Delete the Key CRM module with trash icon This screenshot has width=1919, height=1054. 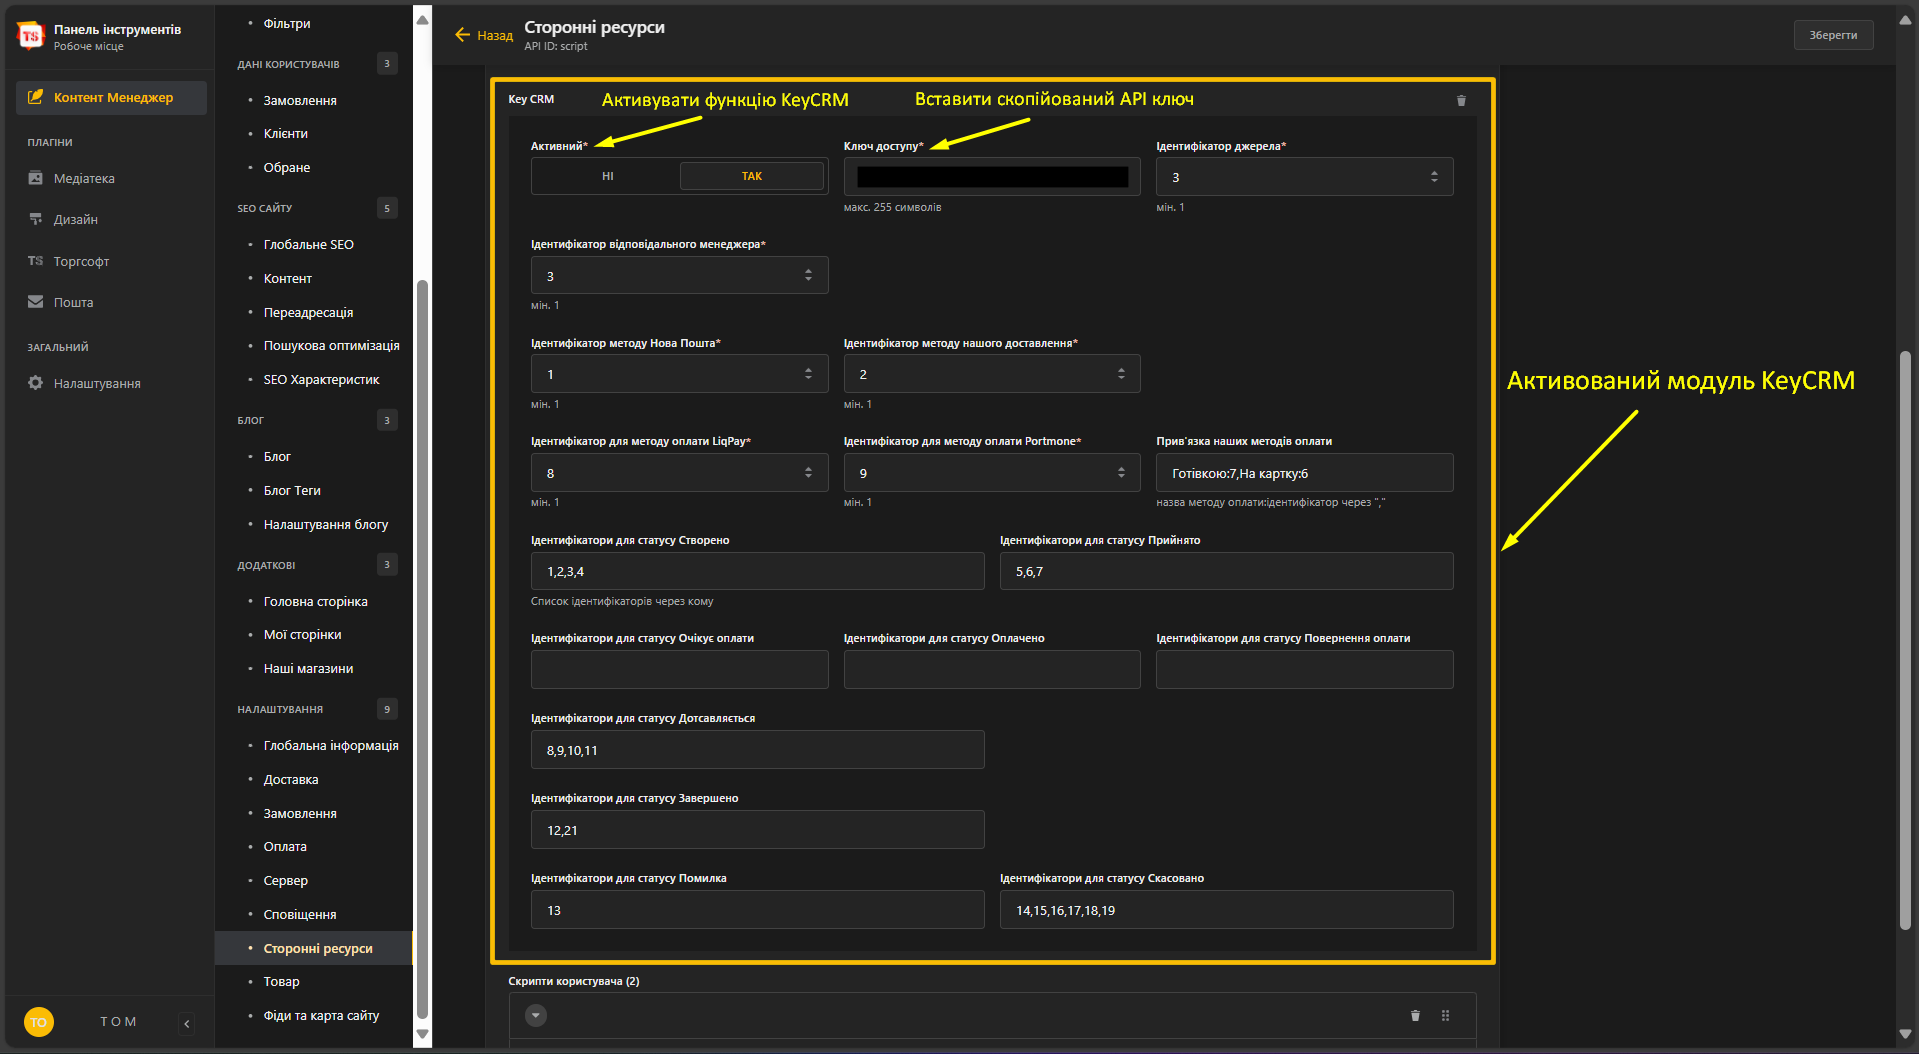coord(1461,100)
